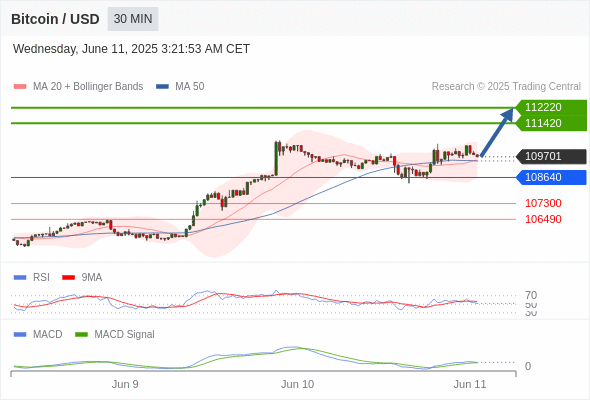Click the MA 50 legend swatch
This screenshot has height=400, width=590.
[162, 87]
